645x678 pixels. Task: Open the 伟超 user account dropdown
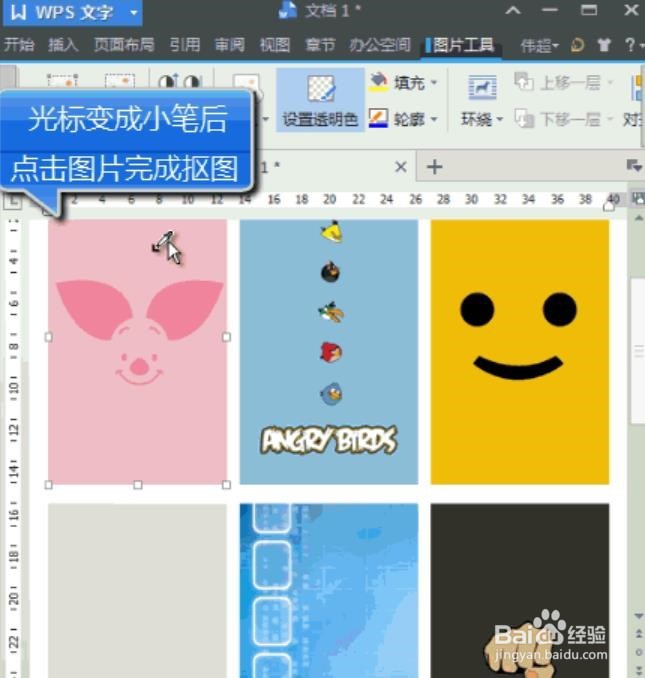click(x=540, y=45)
